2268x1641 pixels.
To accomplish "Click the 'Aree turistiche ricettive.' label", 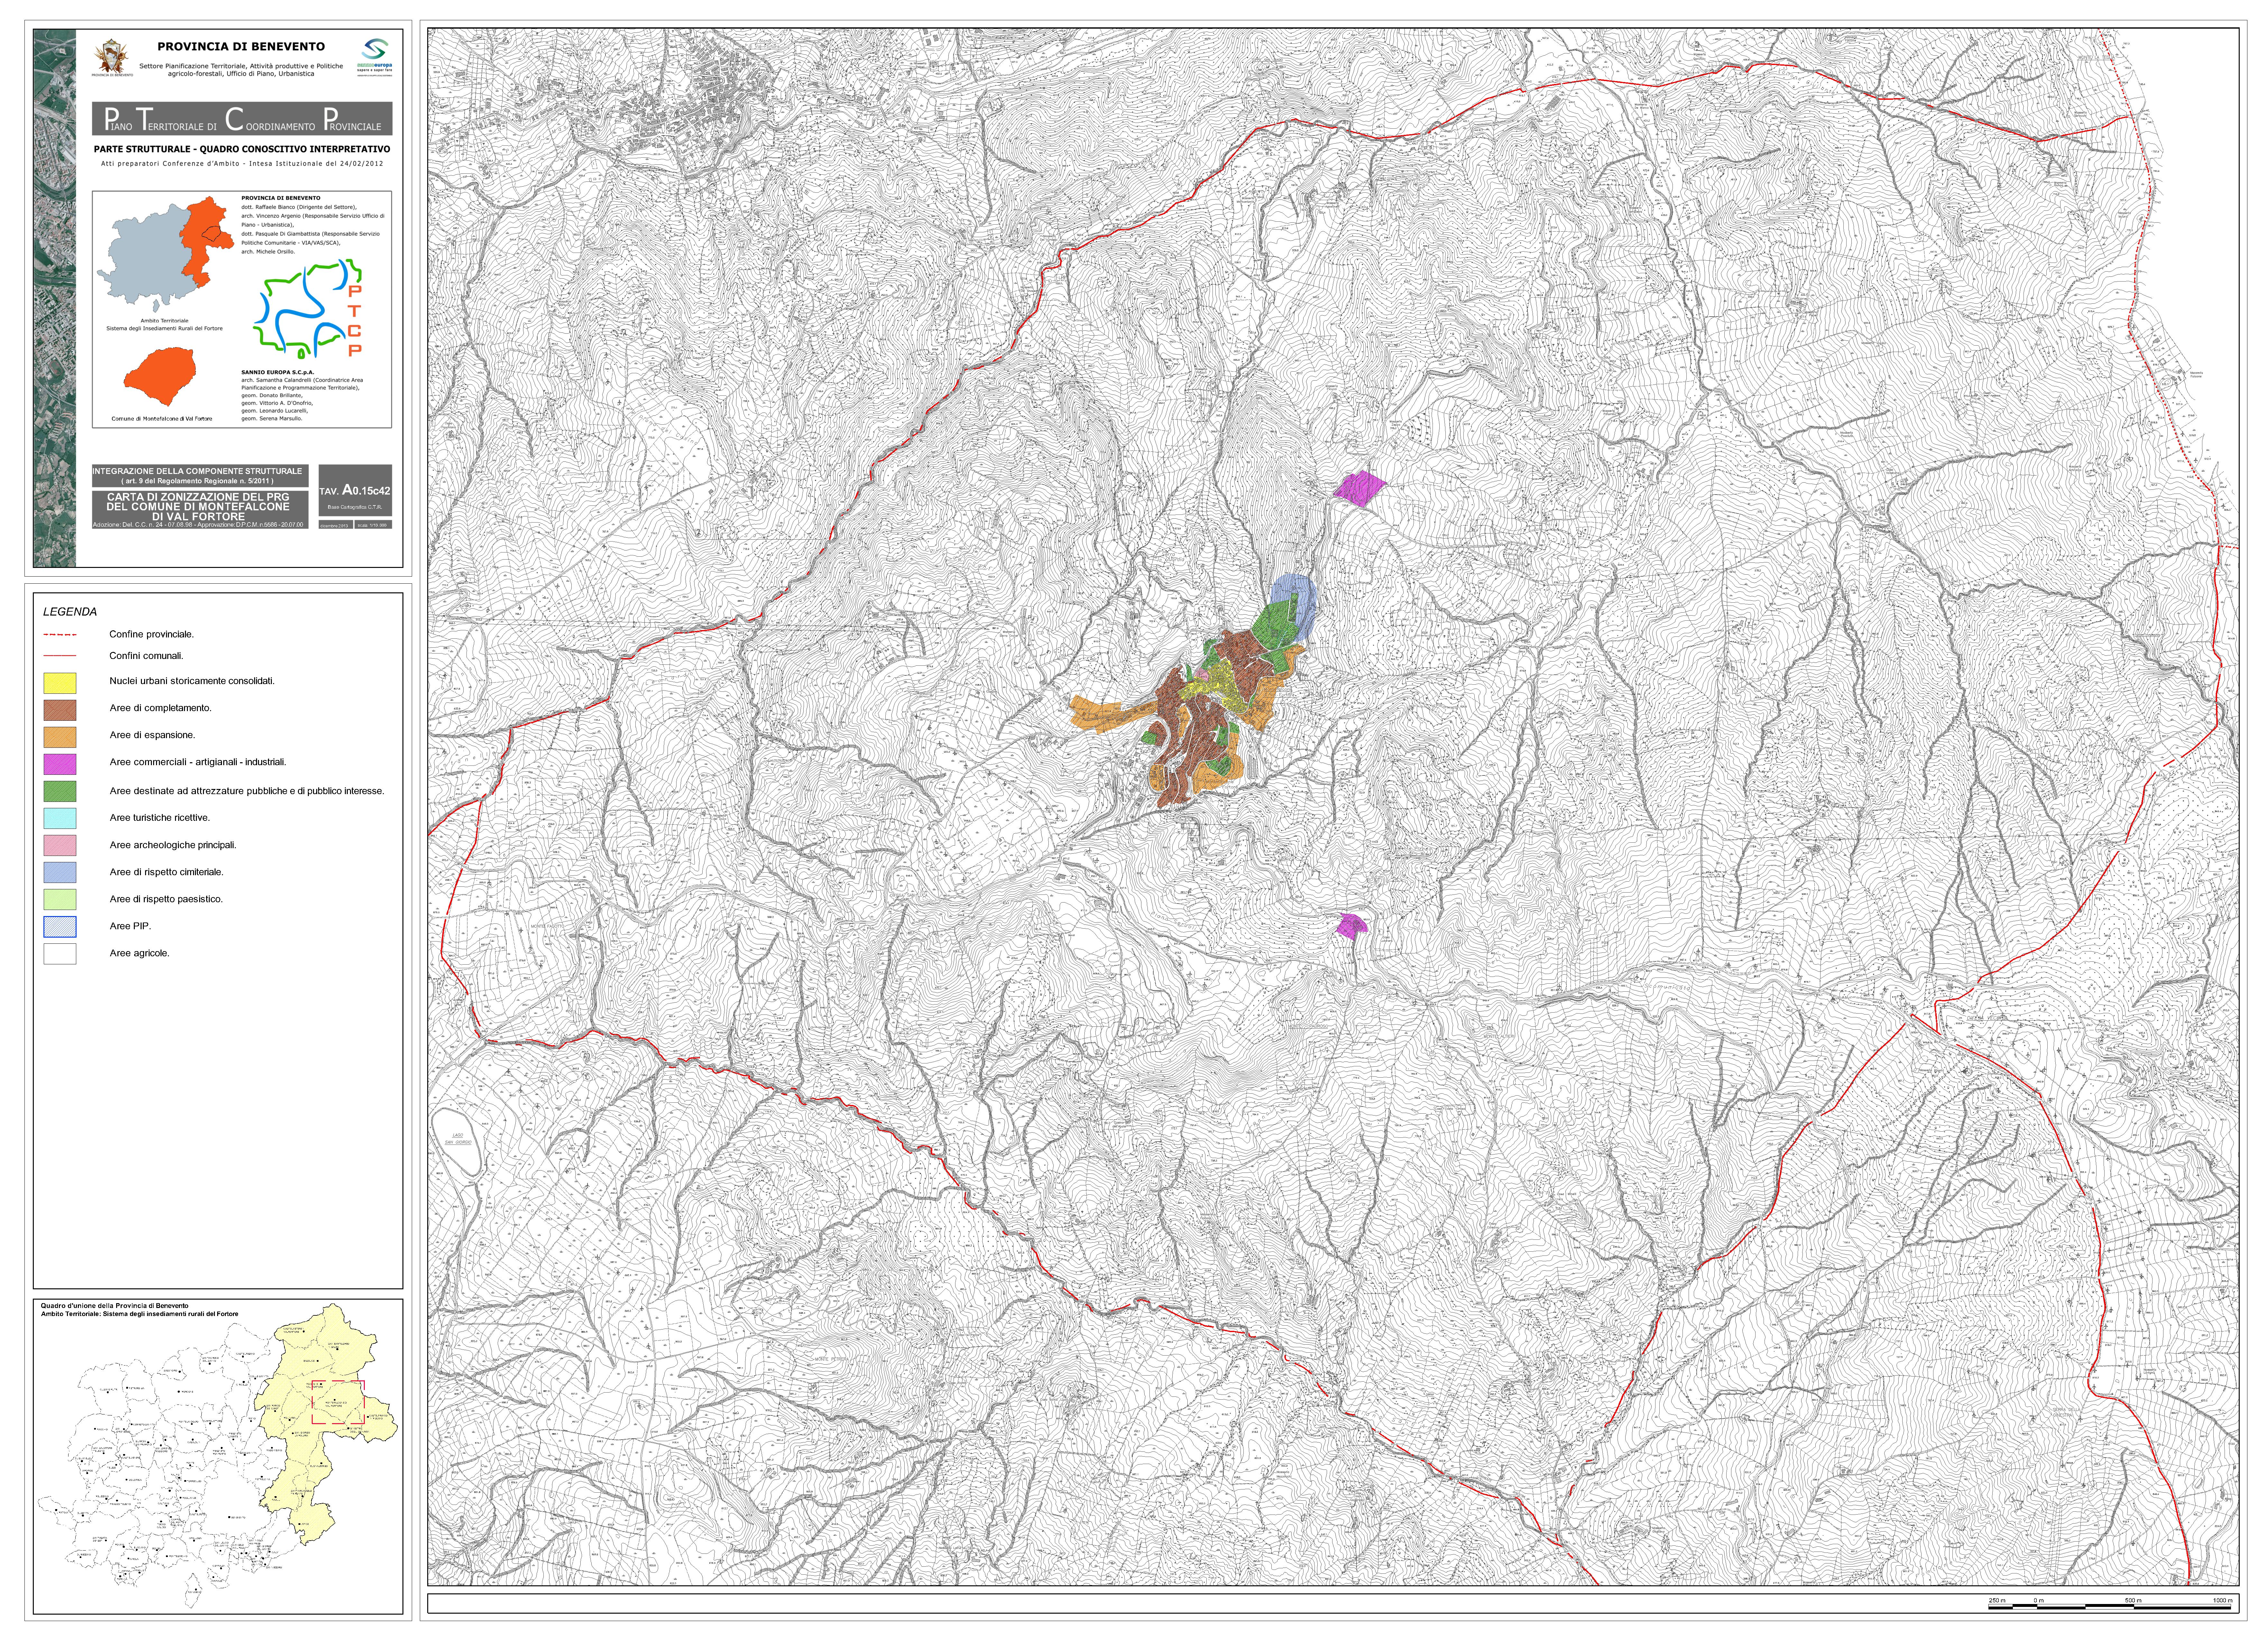I will tap(160, 818).
